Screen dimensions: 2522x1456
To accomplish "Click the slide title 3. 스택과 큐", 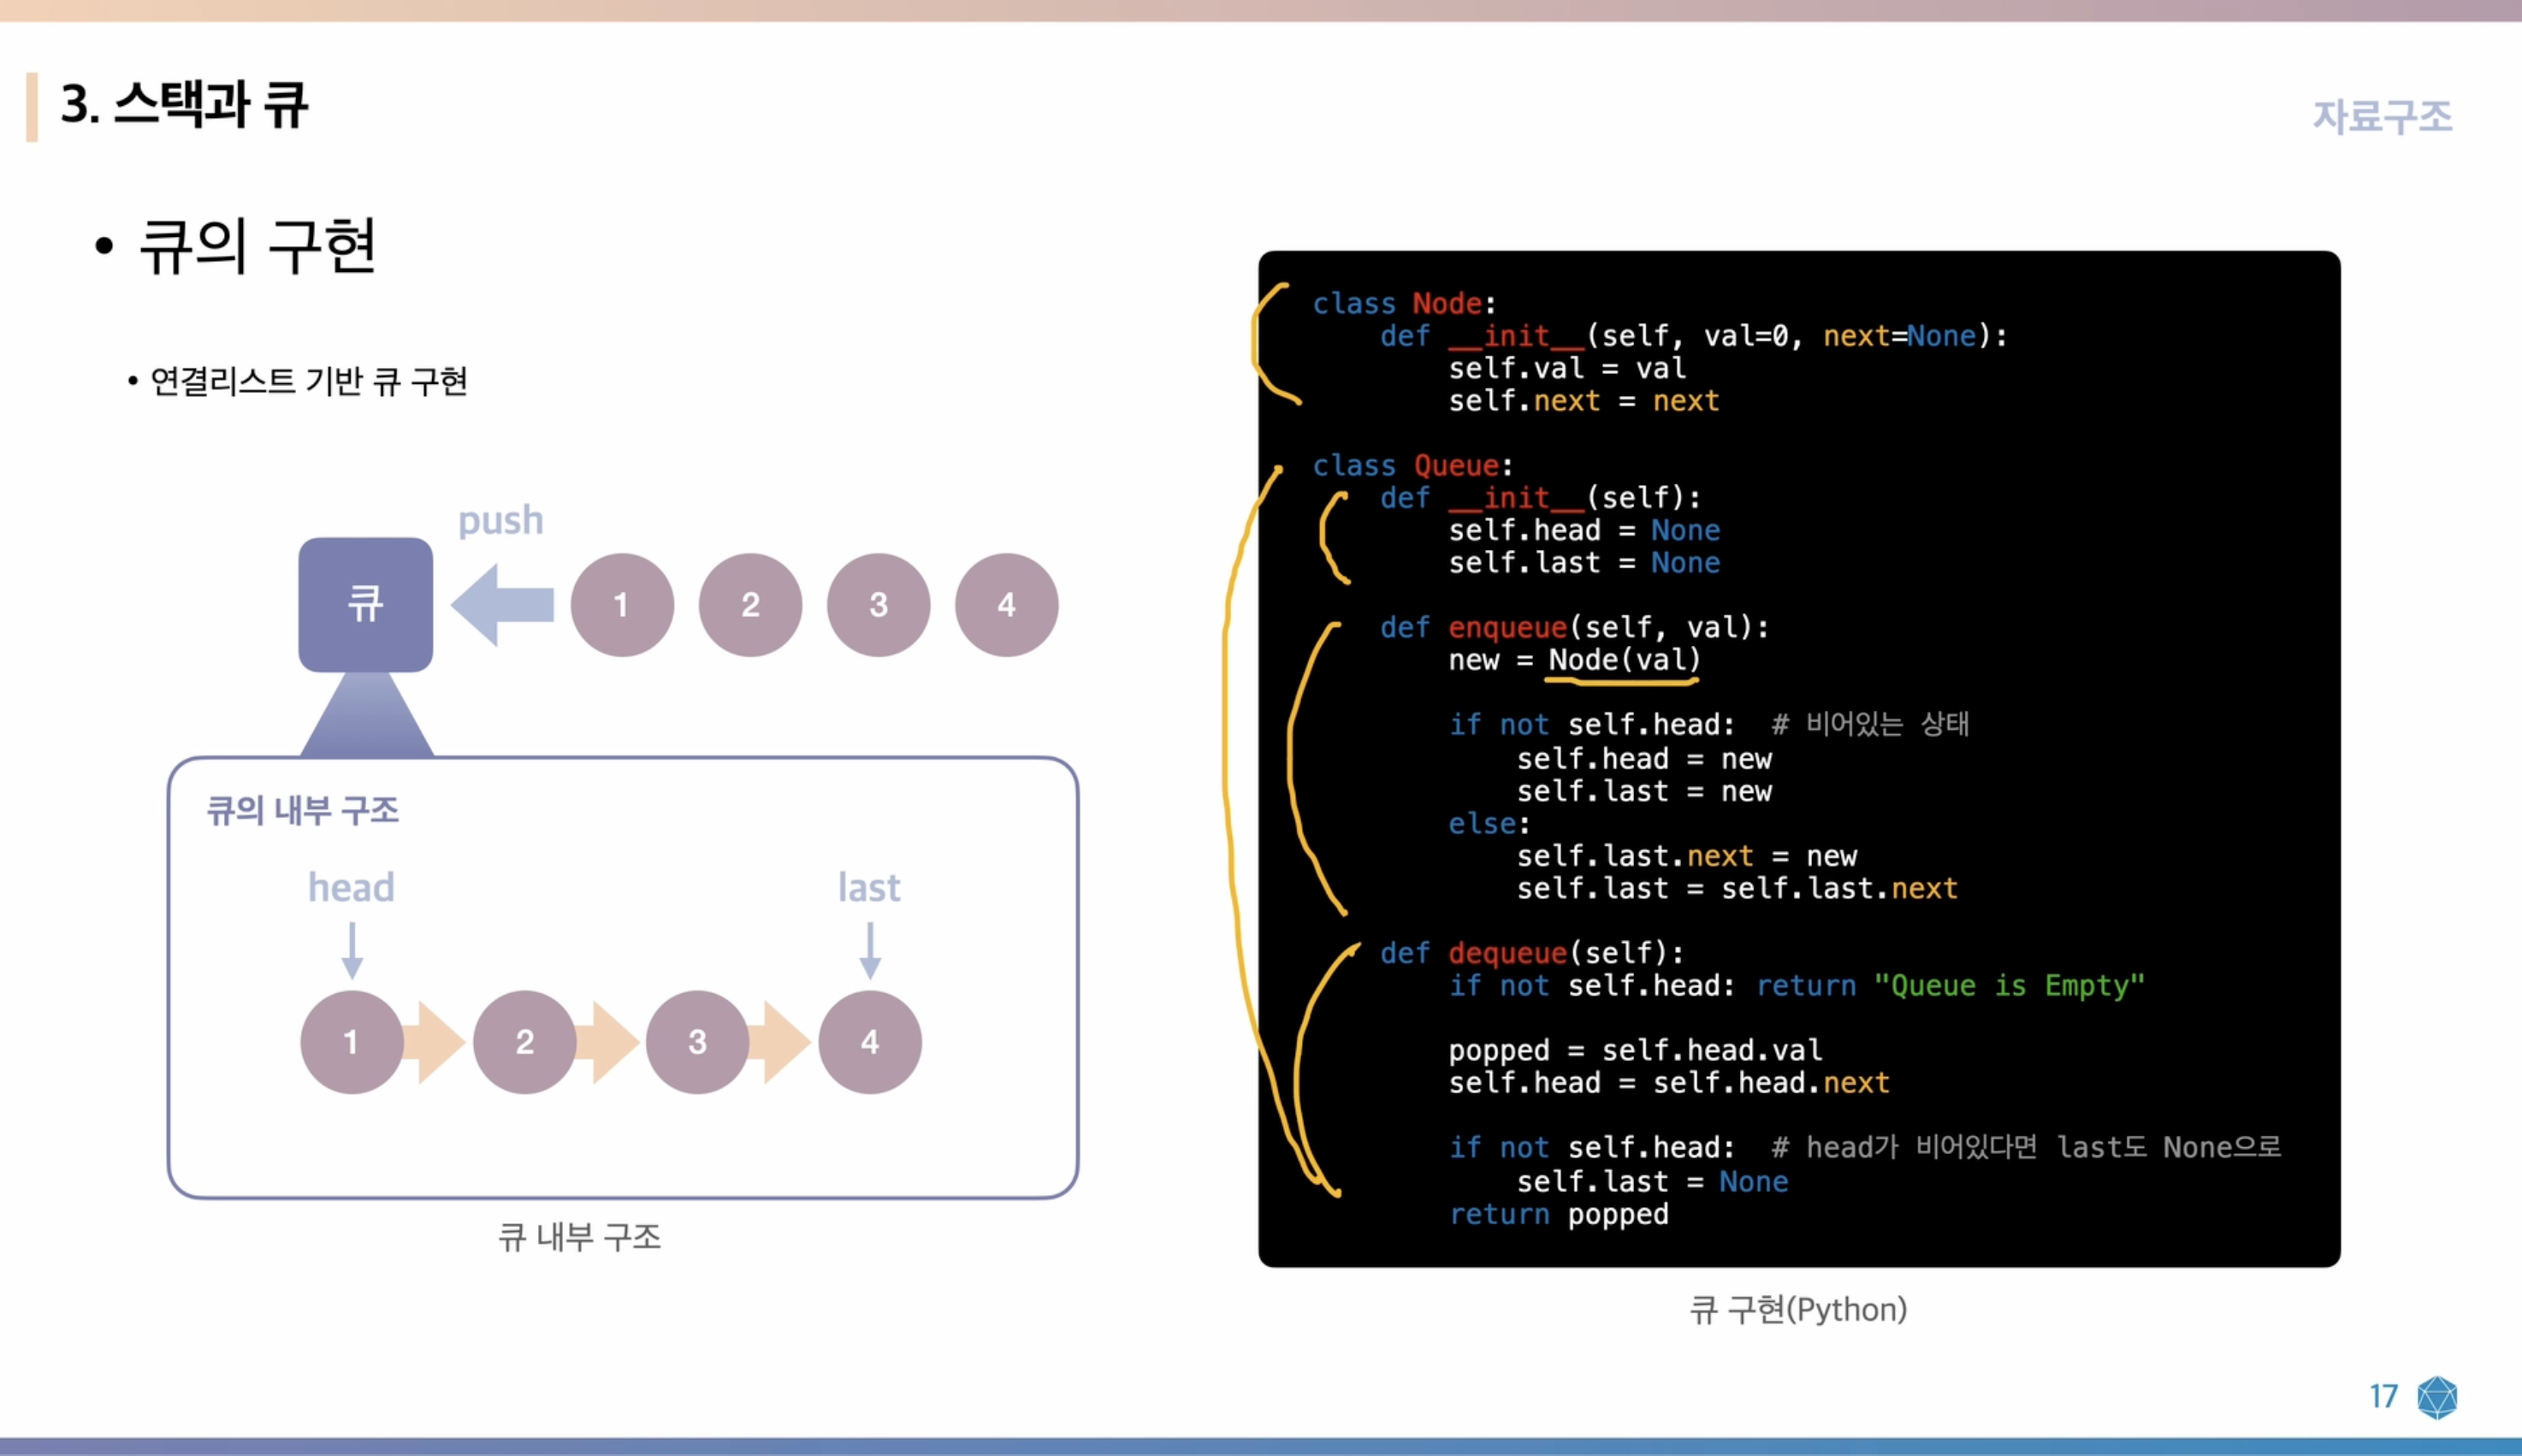I will point(184,104).
